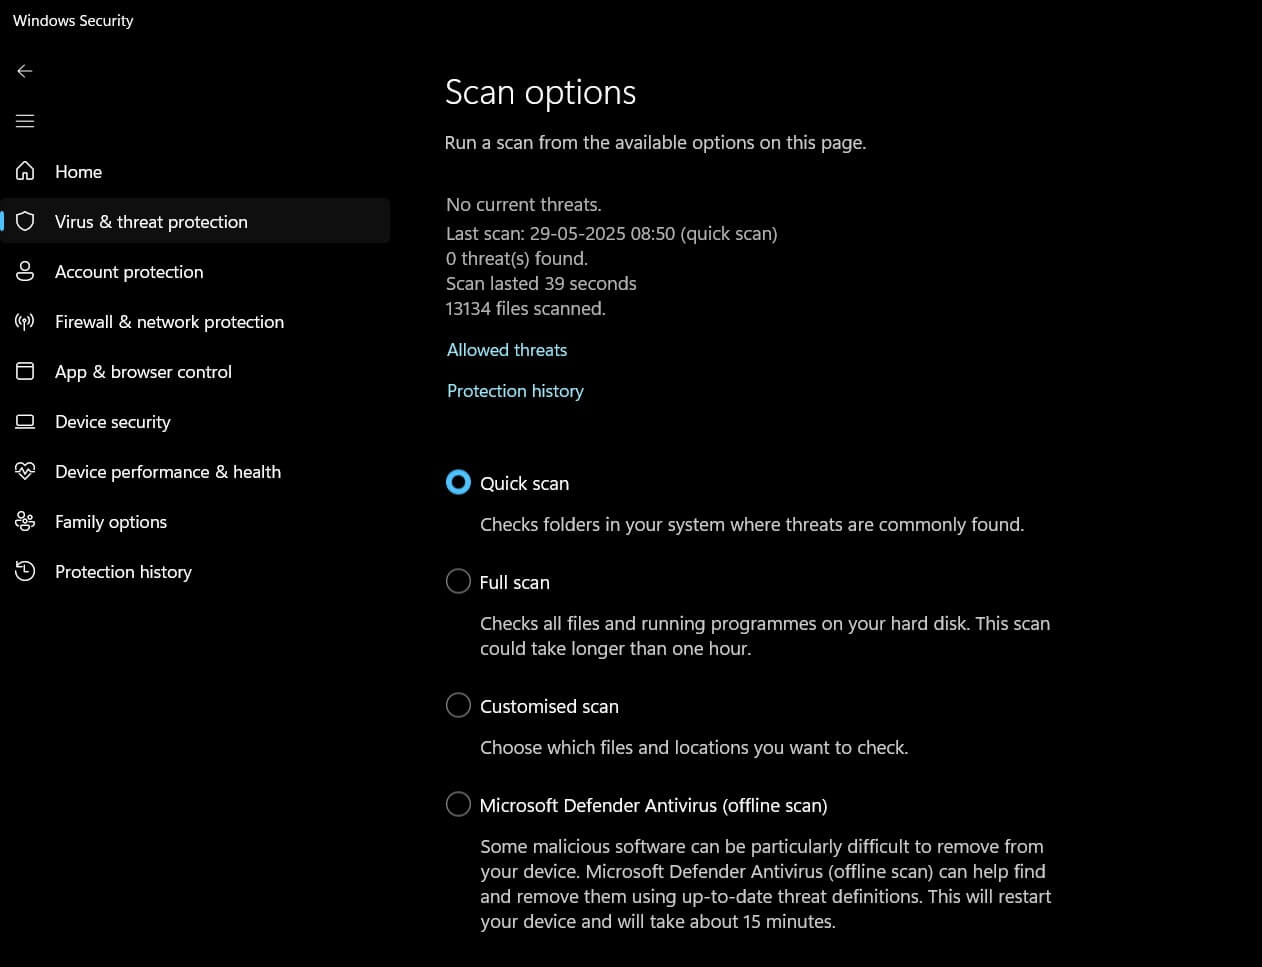Open Home from the sidebar
The image size is (1262, 967).
pos(78,171)
